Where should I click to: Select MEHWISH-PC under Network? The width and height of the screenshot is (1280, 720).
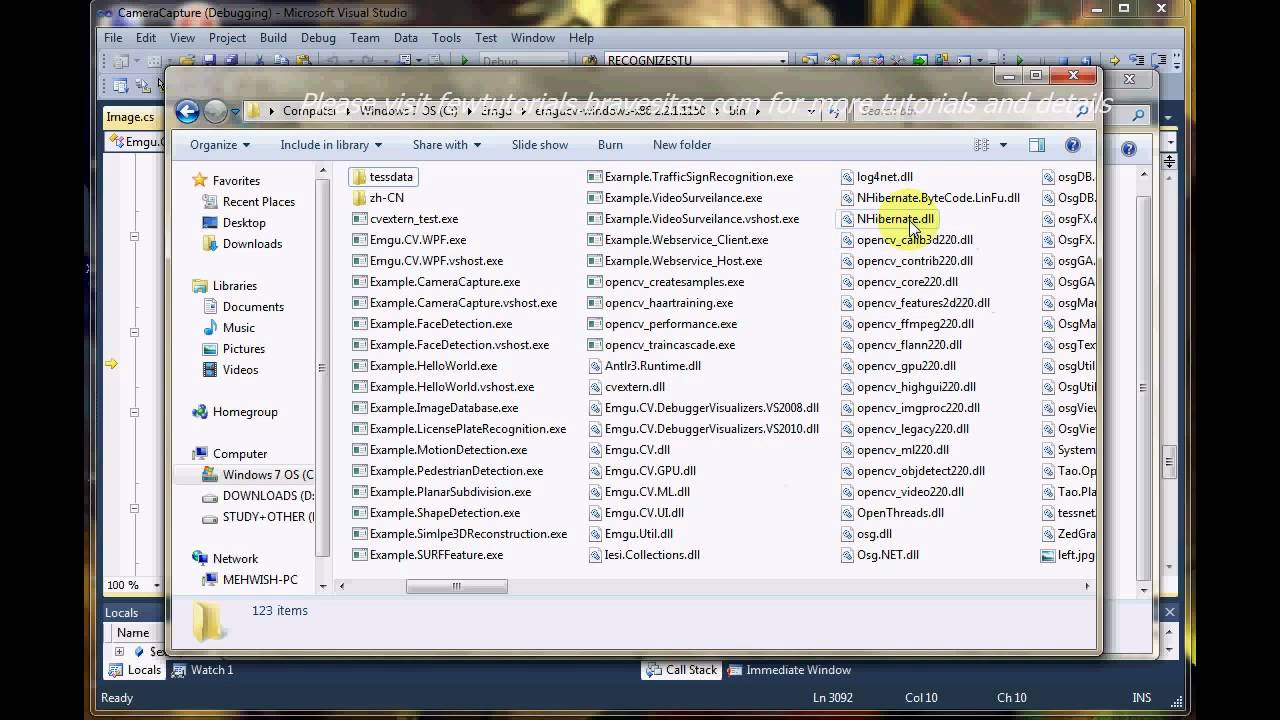(x=249, y=580)
